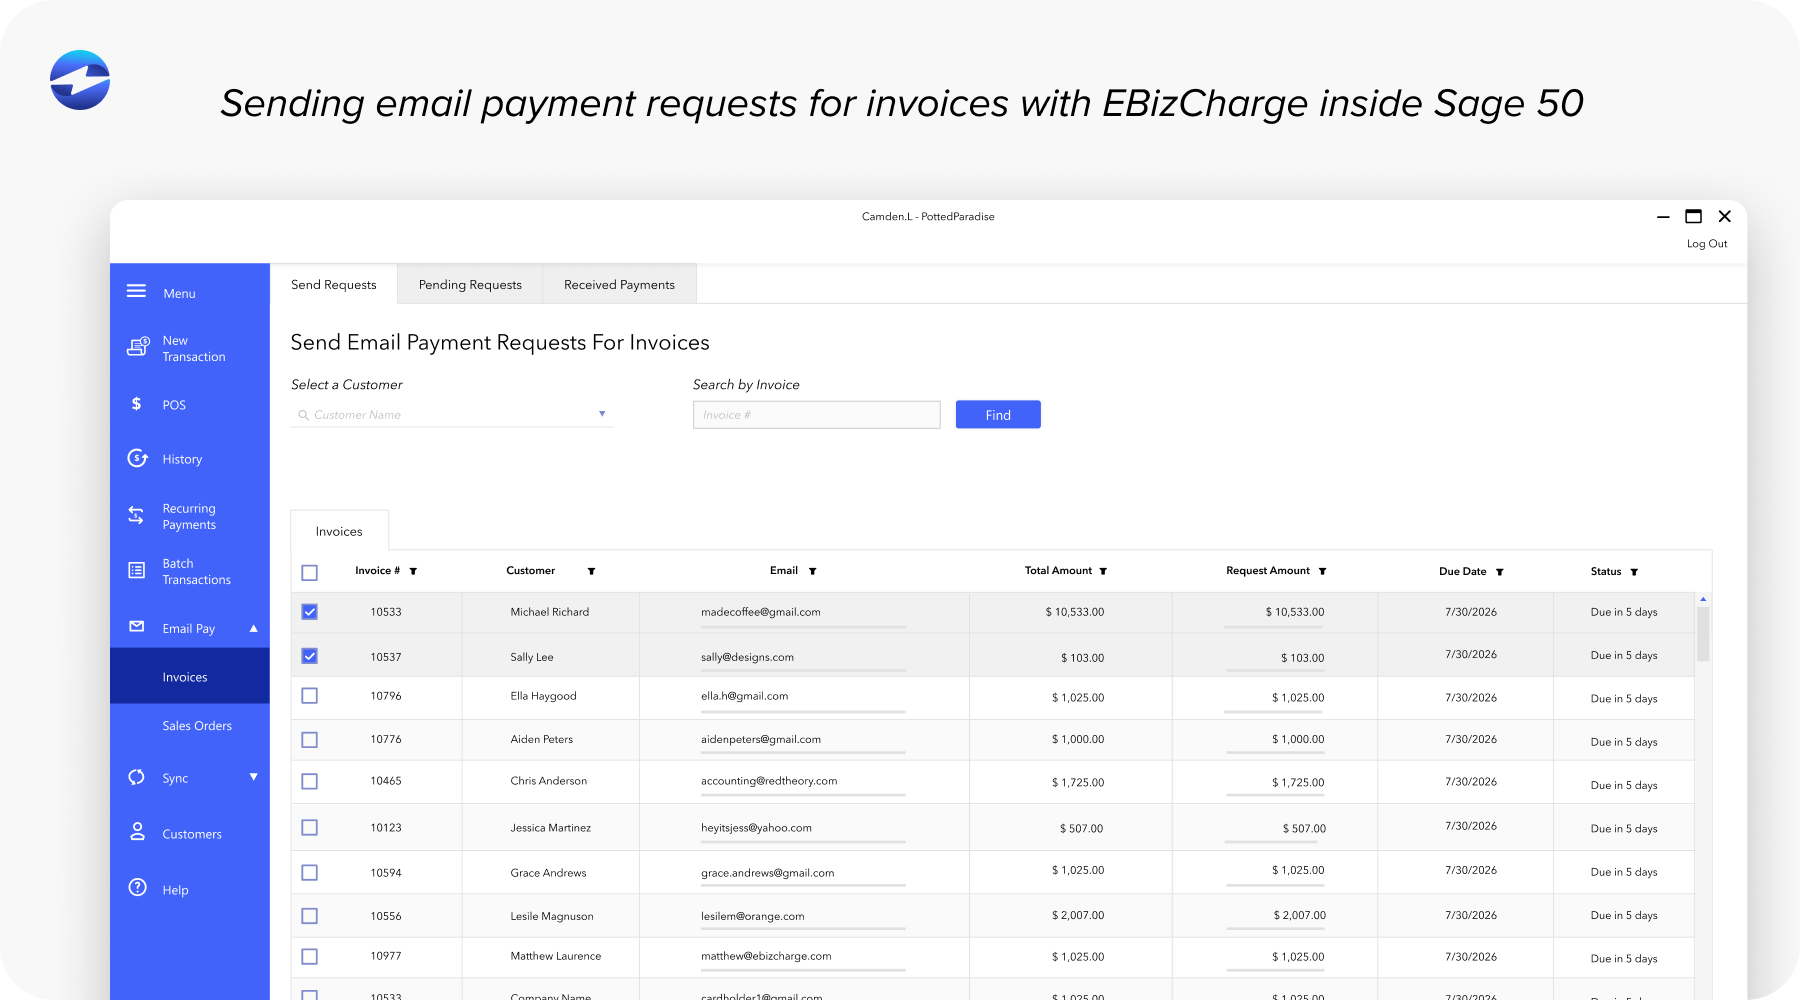
Task: Check invoice 10796 Ella Haygood
Action: pyautogui.click(x=309, y=695)
